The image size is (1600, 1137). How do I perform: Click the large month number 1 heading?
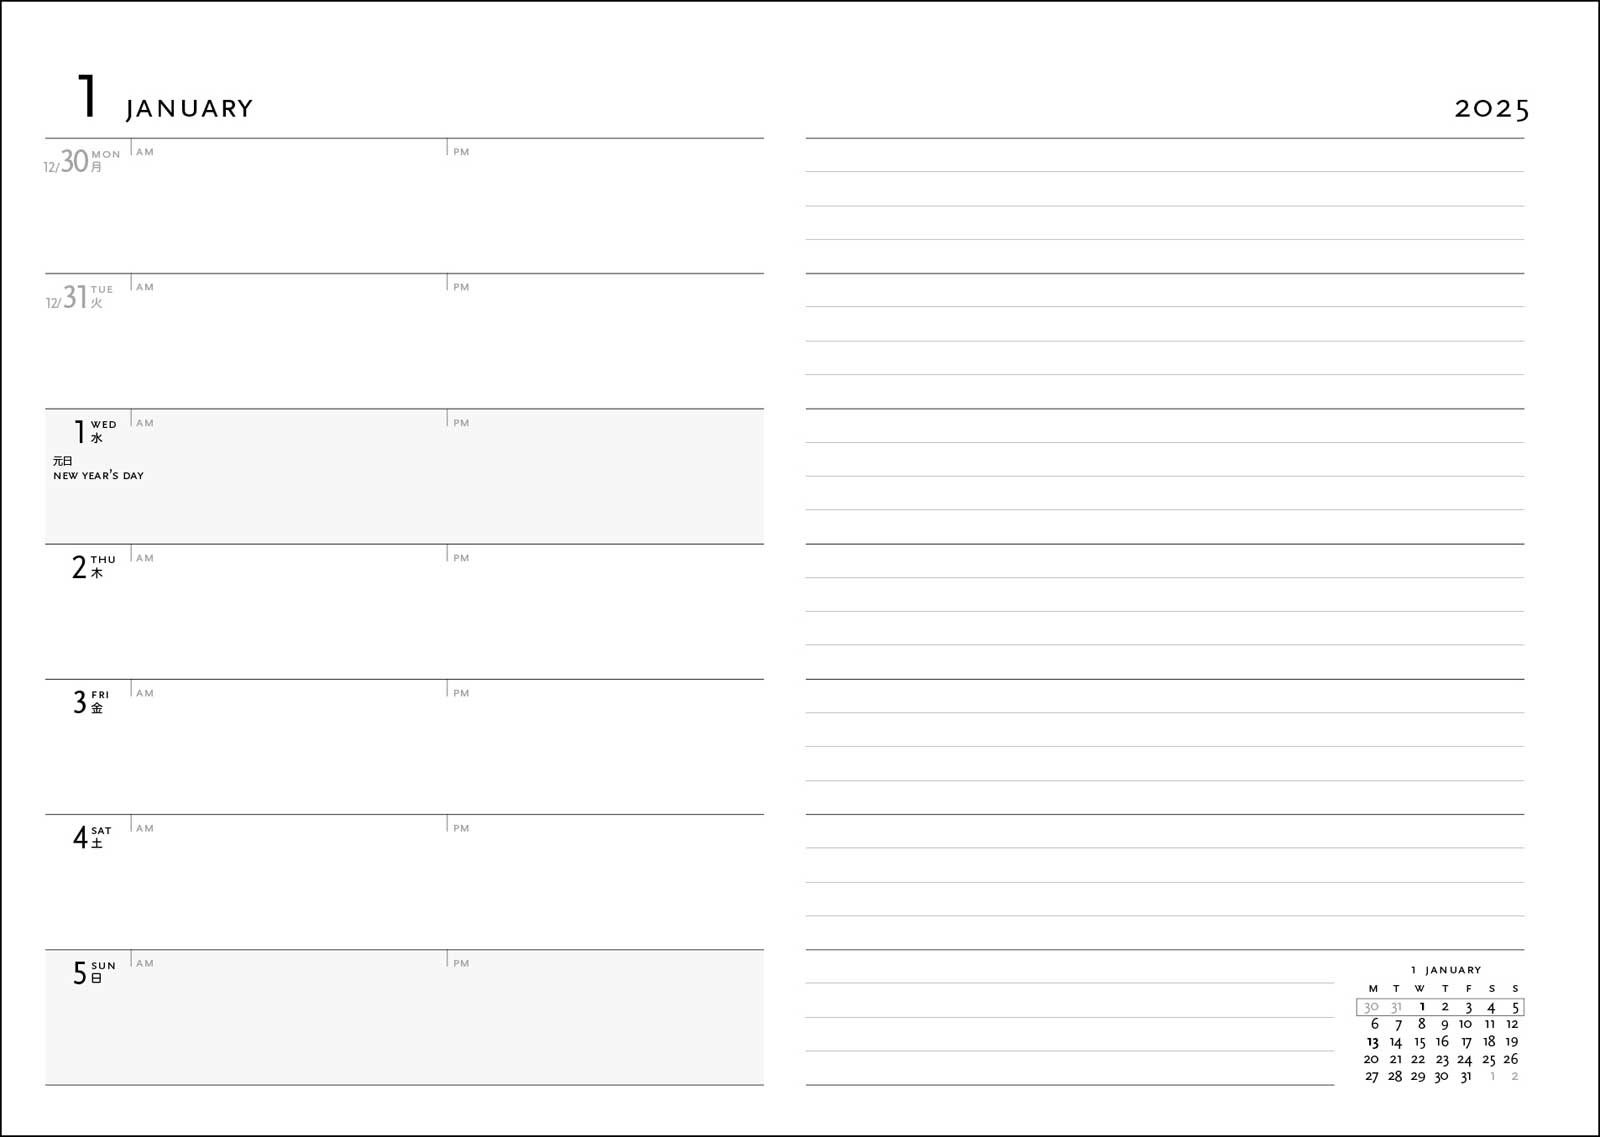point(87,96)
